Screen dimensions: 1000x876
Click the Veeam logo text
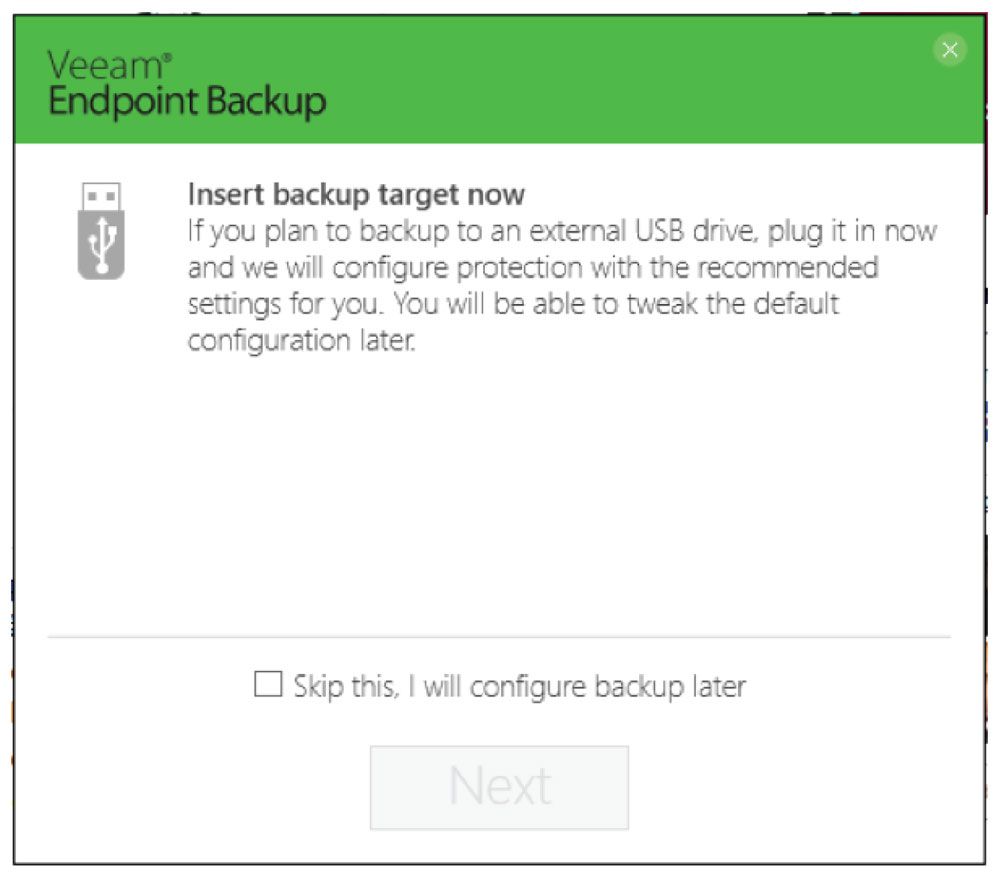click(104, 66)
